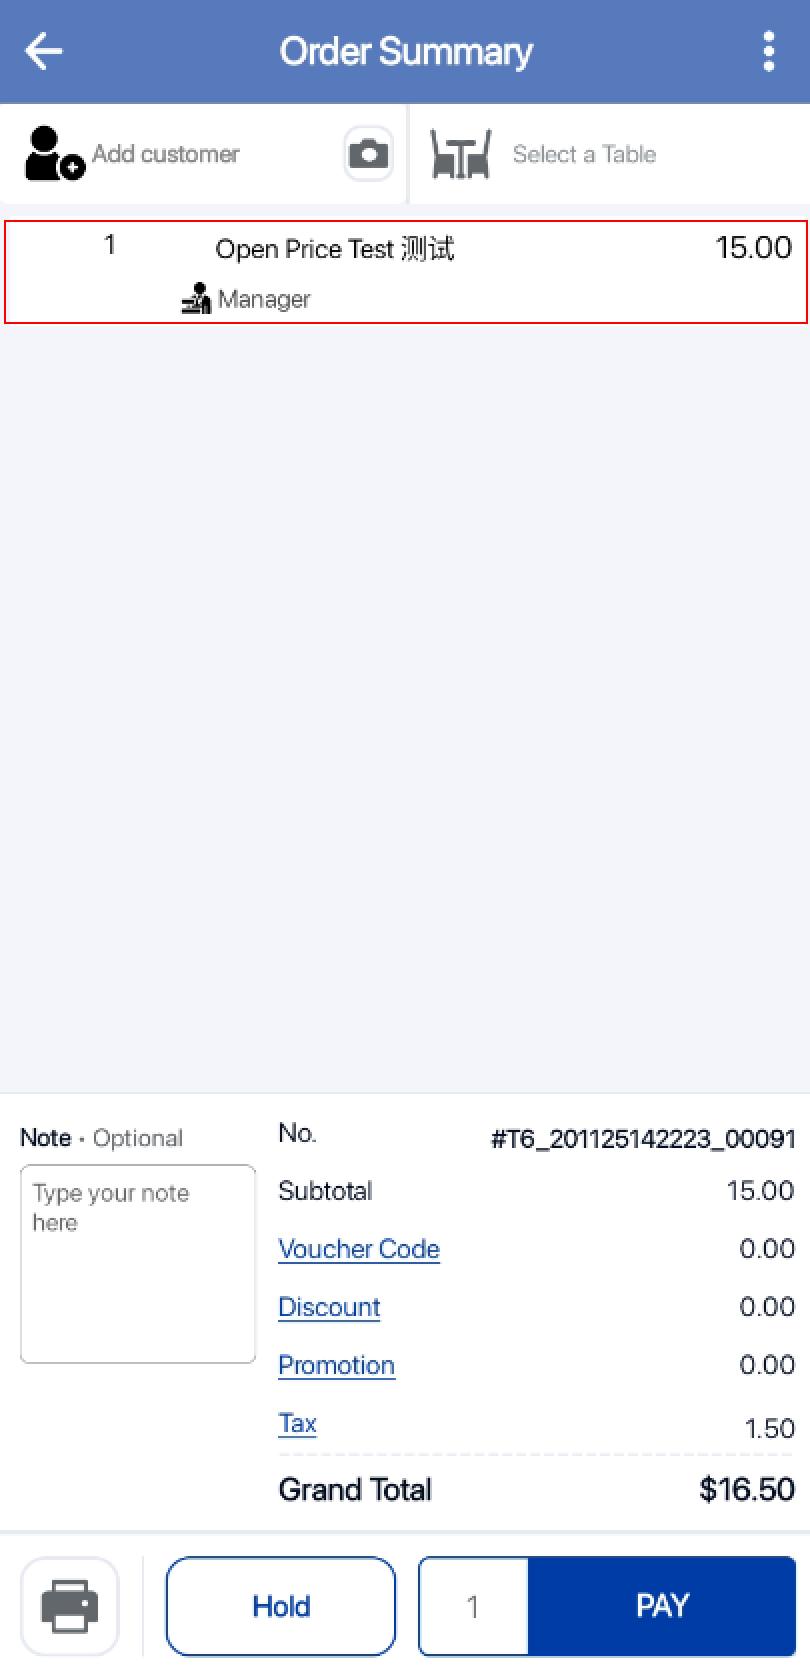Select the Open Price Test order item
This screenshot has height=1678, width=810.
(x=335, y=249)
